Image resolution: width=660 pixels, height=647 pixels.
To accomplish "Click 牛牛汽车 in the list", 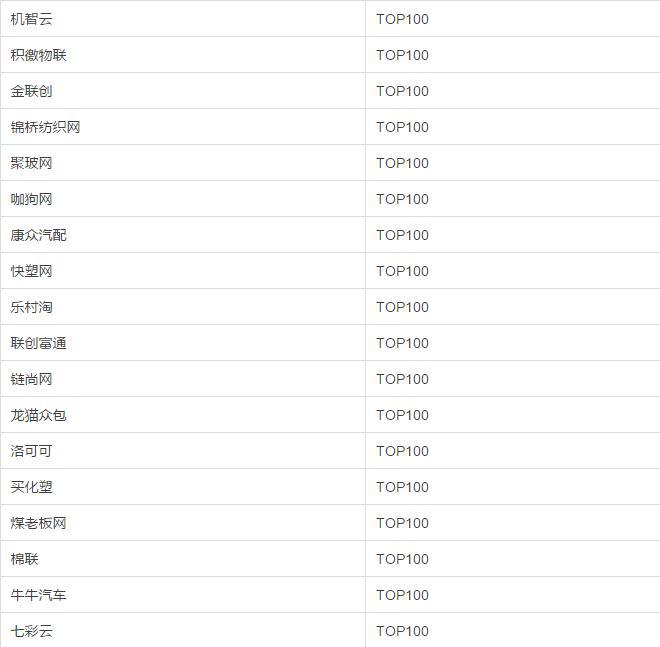I will point(39,595).
